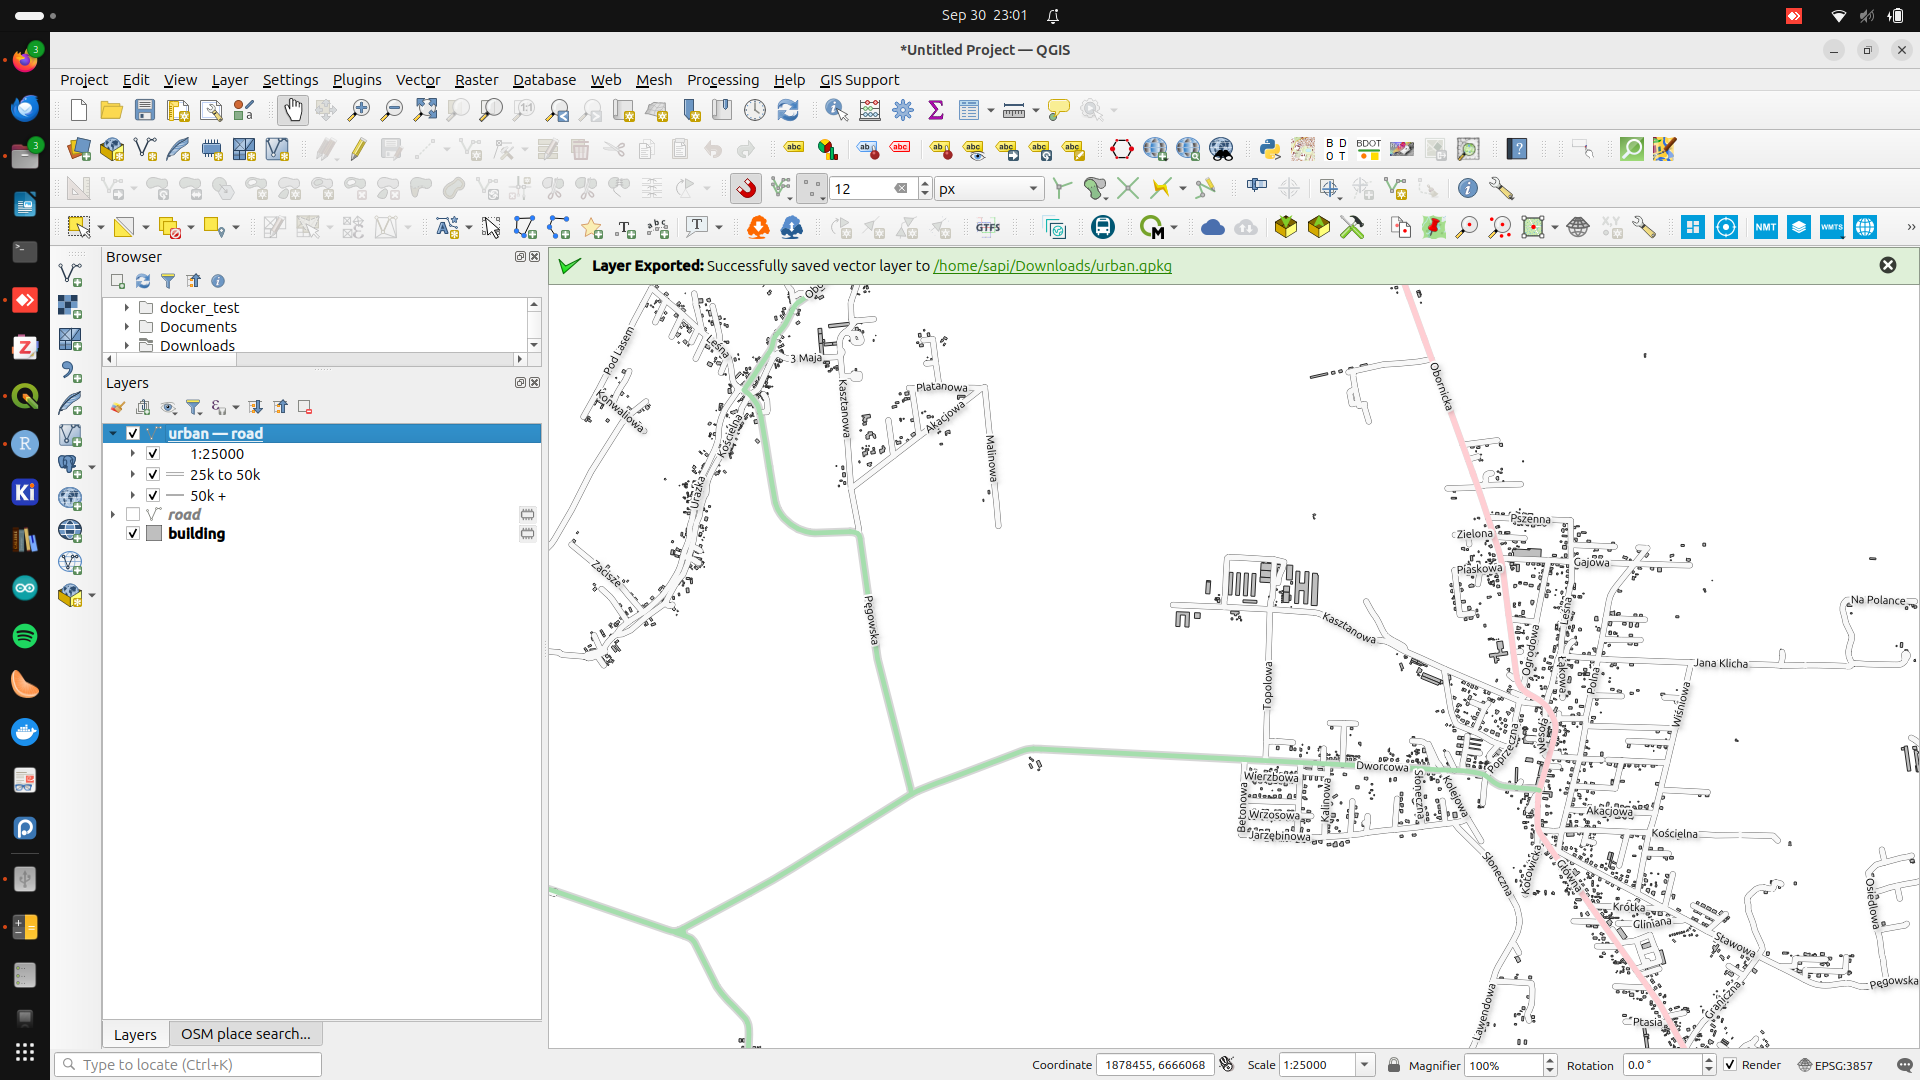Screen dimensions: 1920x1080
Task: Toggle the building layer visibility
Action: (x=133, y=534)
